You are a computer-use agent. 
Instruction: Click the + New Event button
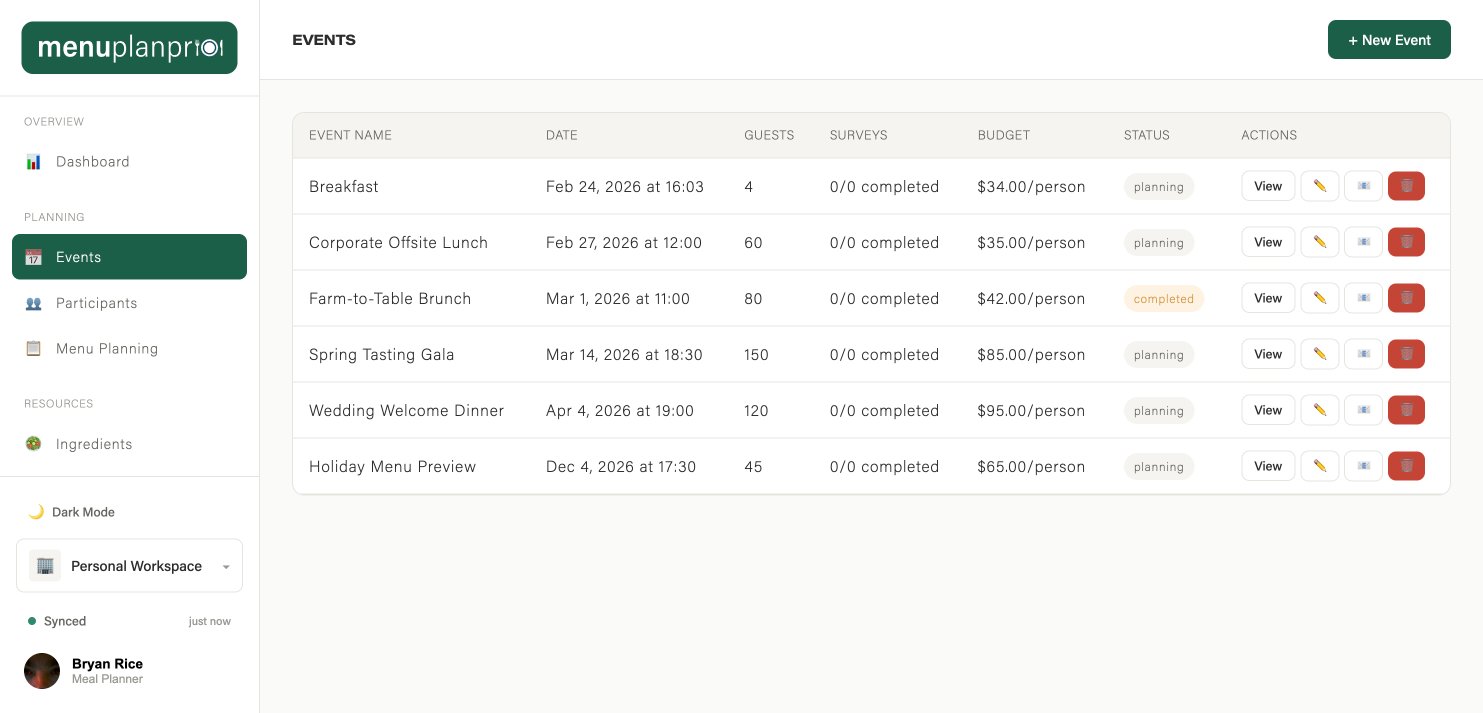(1389, 40)
